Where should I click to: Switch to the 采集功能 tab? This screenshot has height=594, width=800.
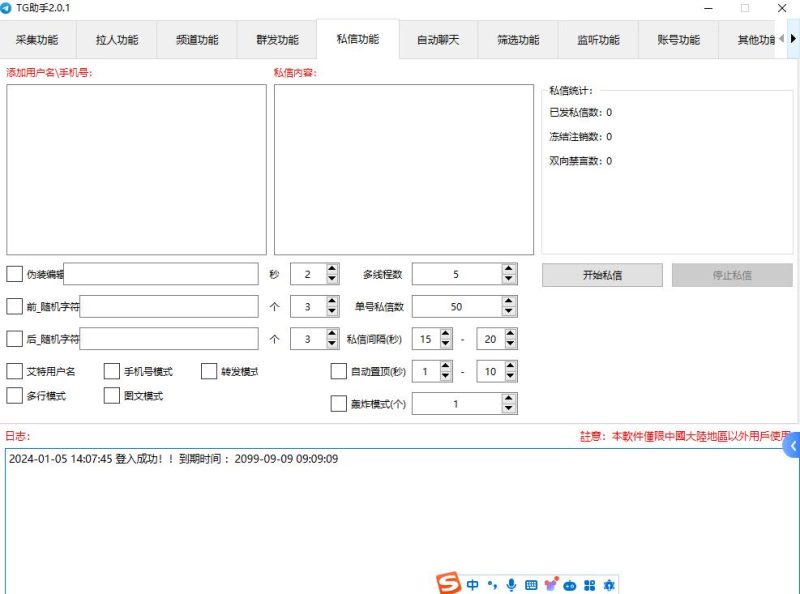38,41
